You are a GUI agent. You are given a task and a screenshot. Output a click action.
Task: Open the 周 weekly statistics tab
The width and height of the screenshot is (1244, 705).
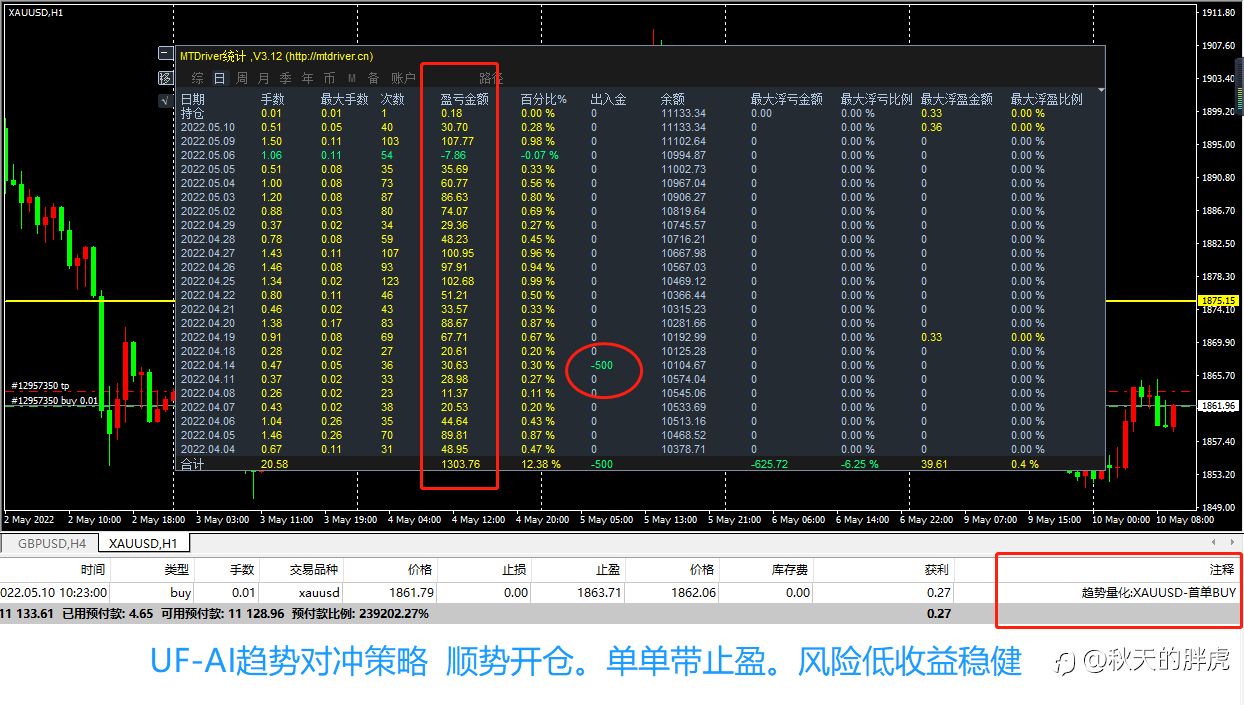click(242, 78)
